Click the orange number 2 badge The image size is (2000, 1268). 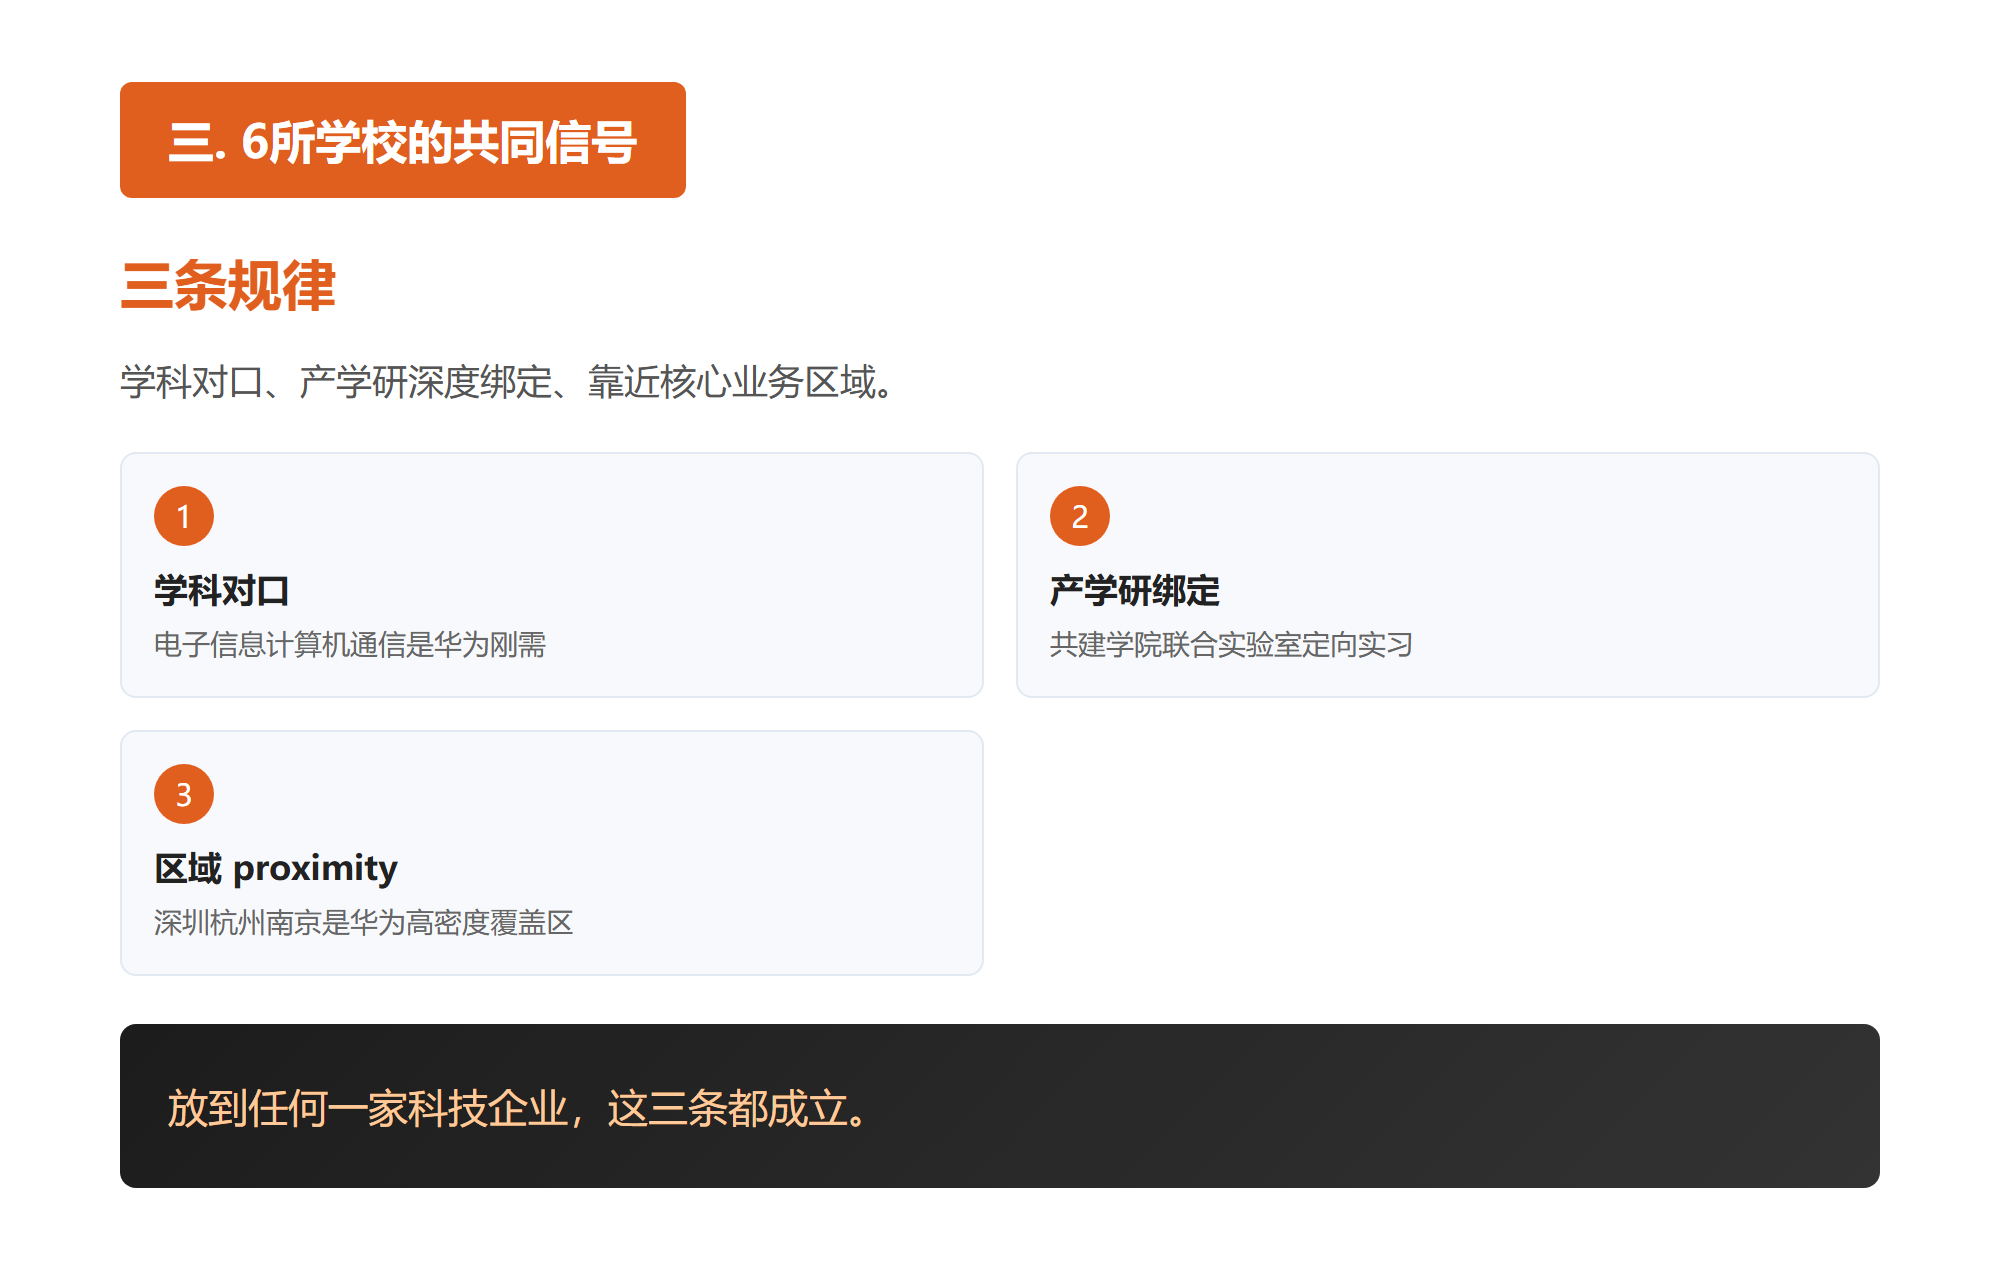click(1080, 516)
